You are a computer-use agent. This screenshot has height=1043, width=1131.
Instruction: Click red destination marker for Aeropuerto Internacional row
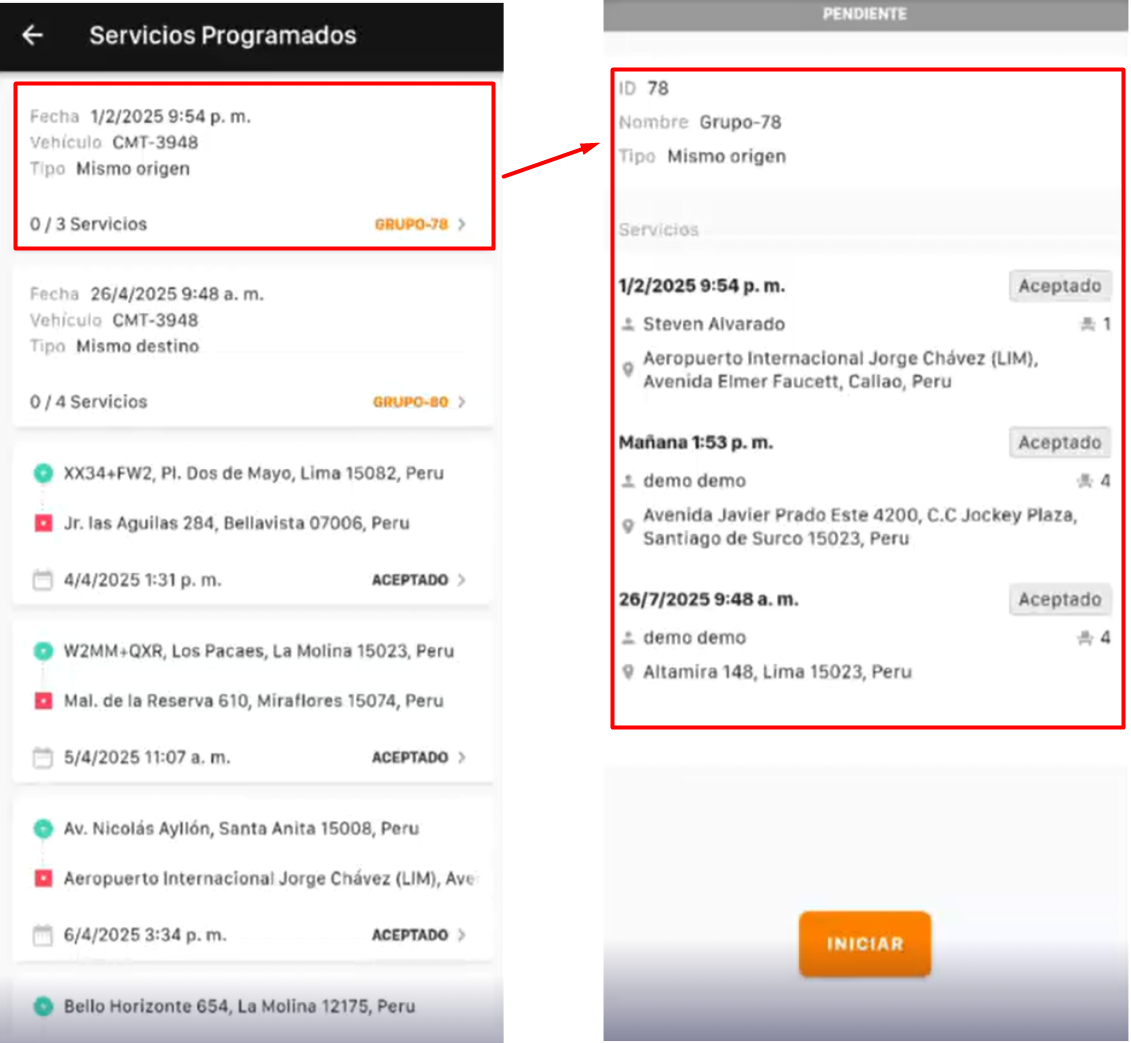[x=43, y=879]
